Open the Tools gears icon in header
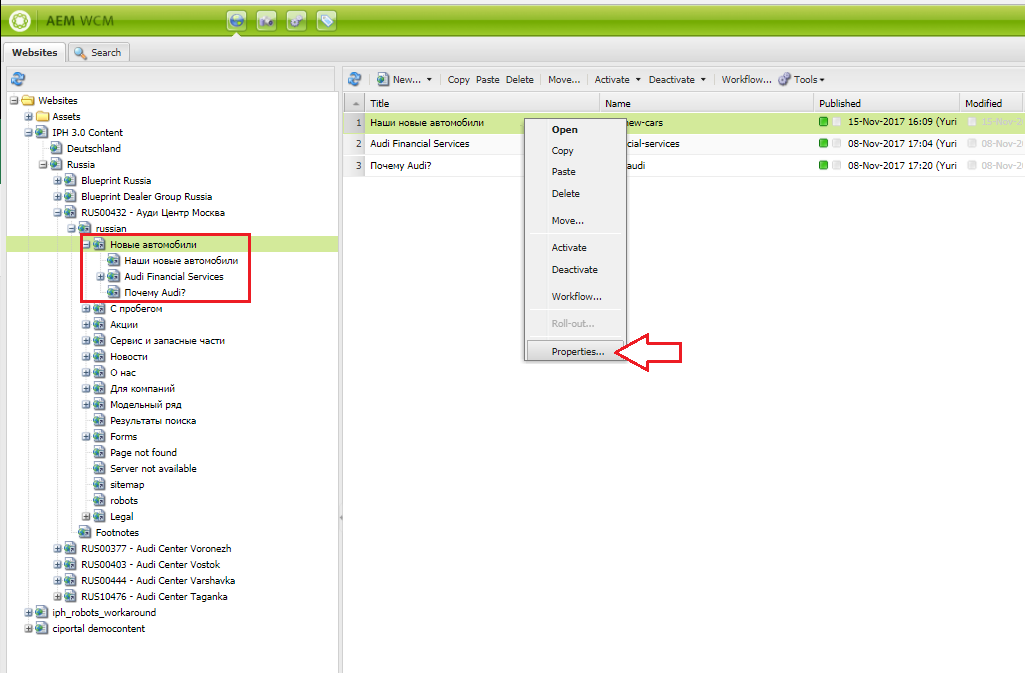This screenshot has height=673, width=1025. tap(296, 21)
